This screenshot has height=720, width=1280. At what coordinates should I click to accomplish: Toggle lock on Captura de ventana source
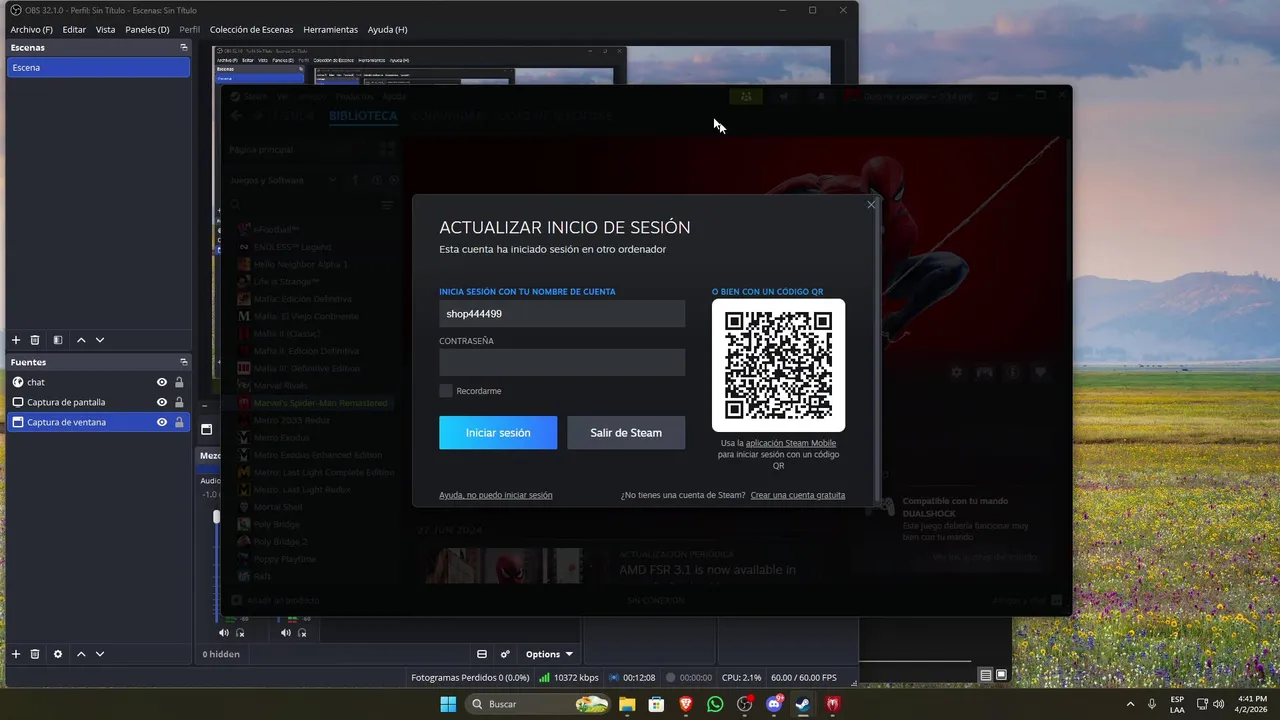[x=179, y=422]
